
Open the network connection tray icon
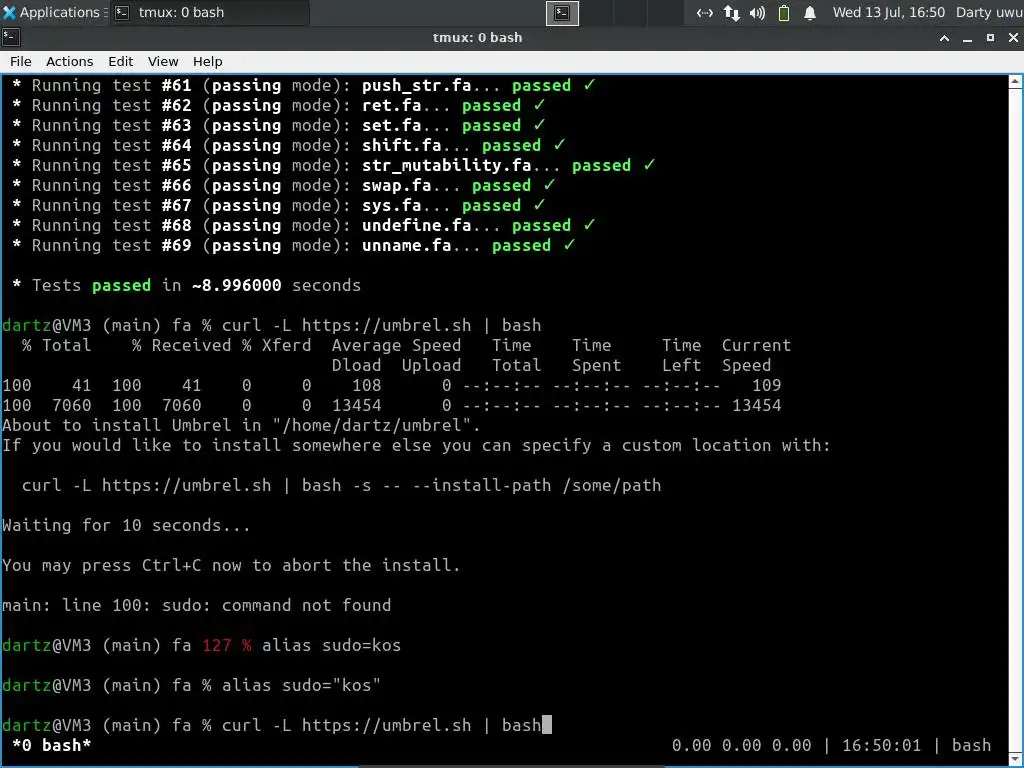pyautogui.click(x=704, y=12)
